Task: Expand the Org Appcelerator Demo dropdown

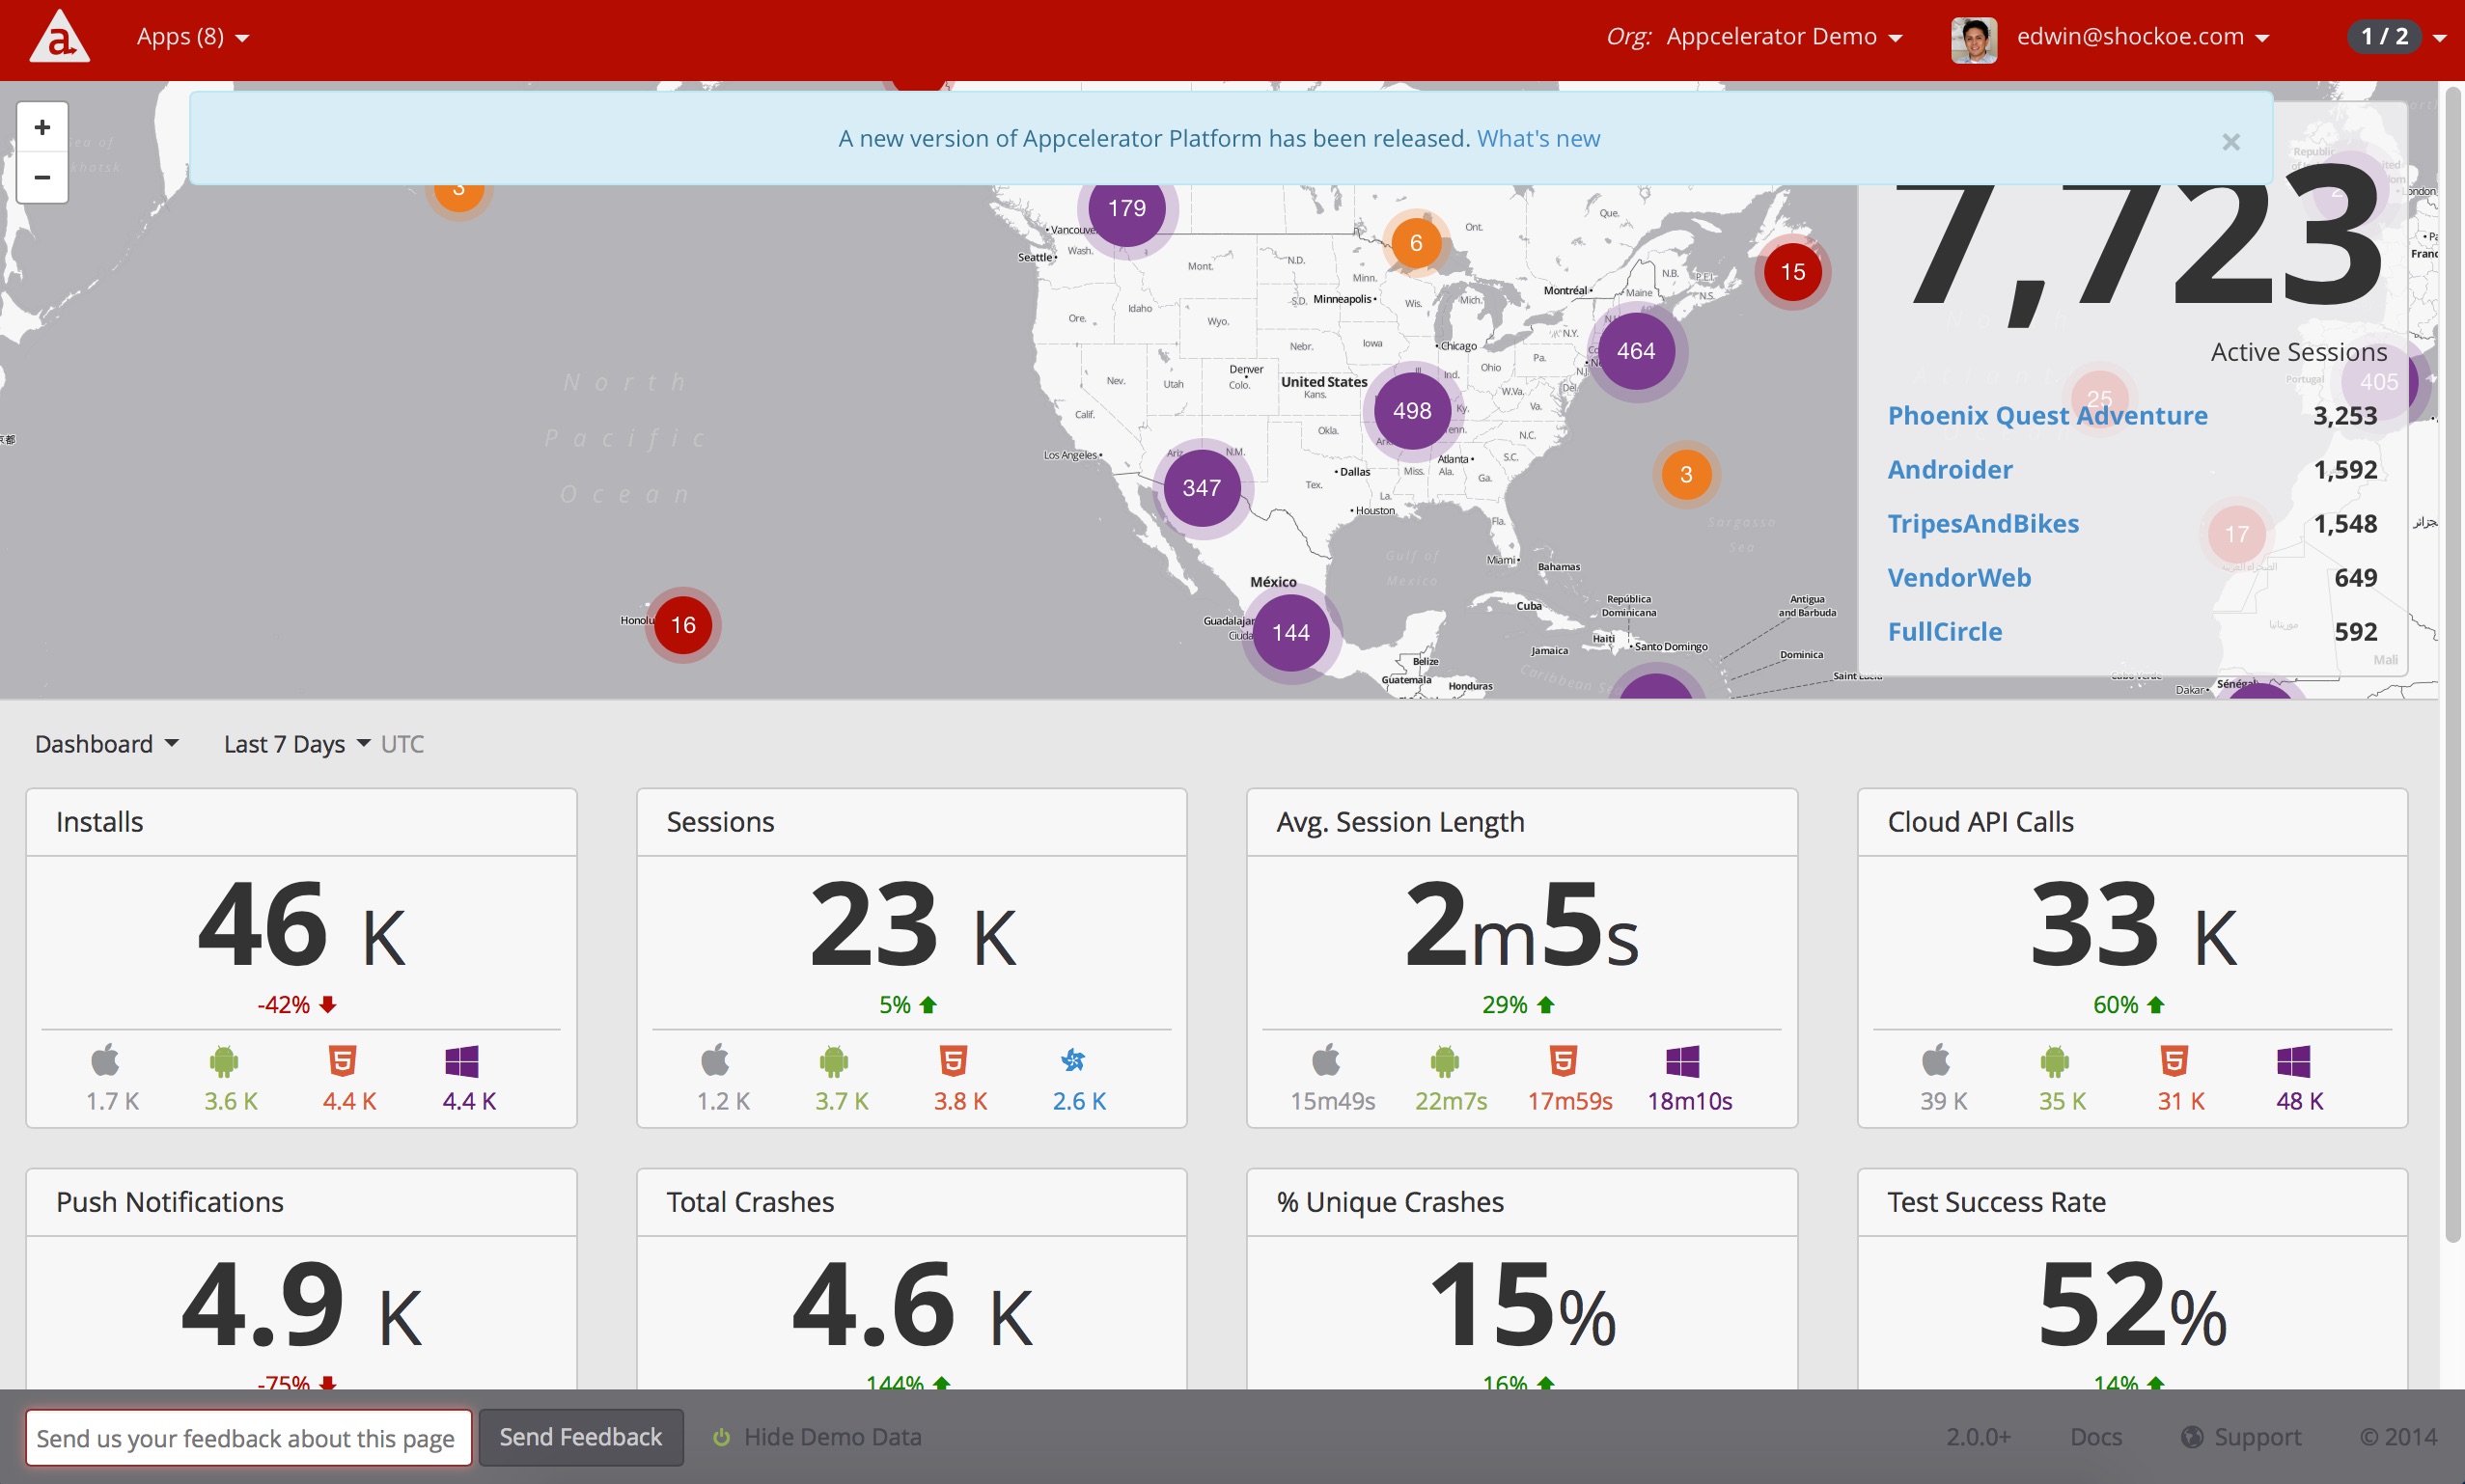Action: pyautogui.click(x=1754, y=37)
